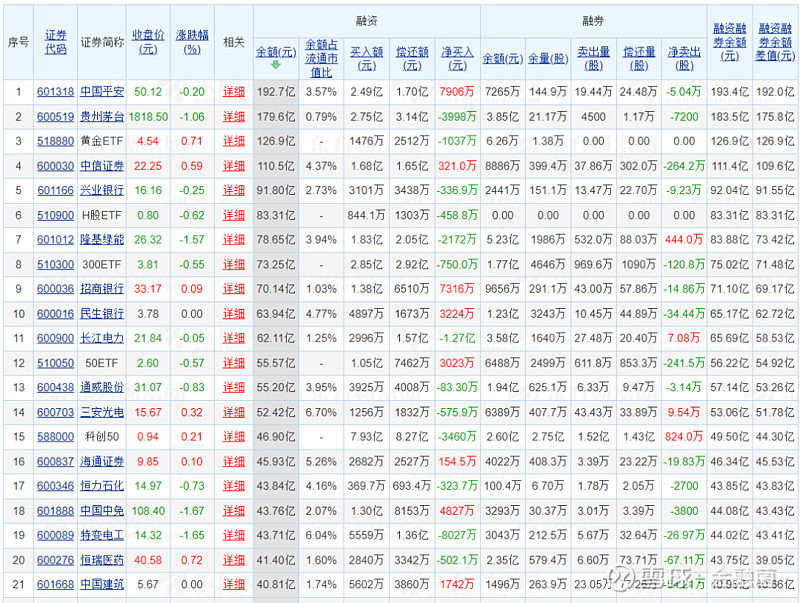Sort table by 涨跌幅(%) column header
800x603 pixels.
(192, 42)
